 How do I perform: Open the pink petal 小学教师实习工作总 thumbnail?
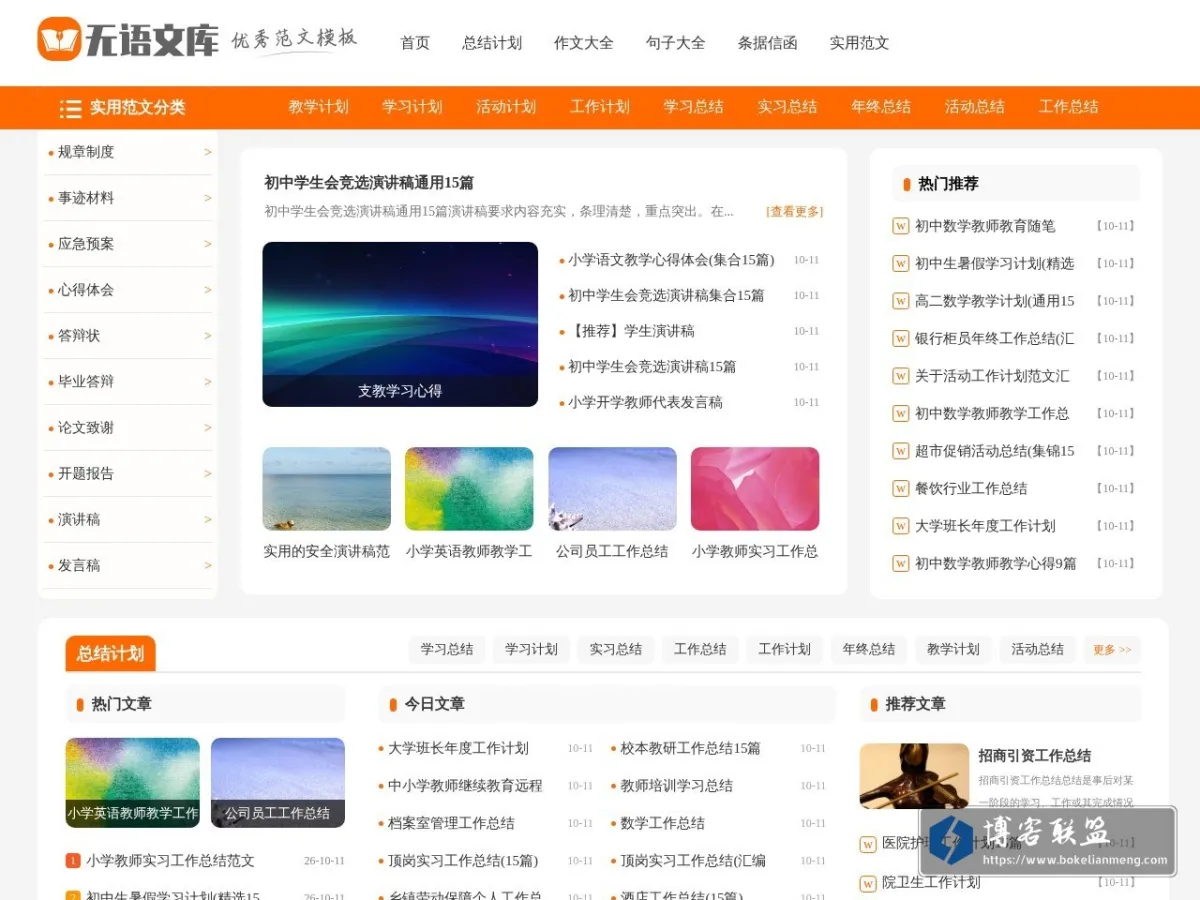(755, 489)
